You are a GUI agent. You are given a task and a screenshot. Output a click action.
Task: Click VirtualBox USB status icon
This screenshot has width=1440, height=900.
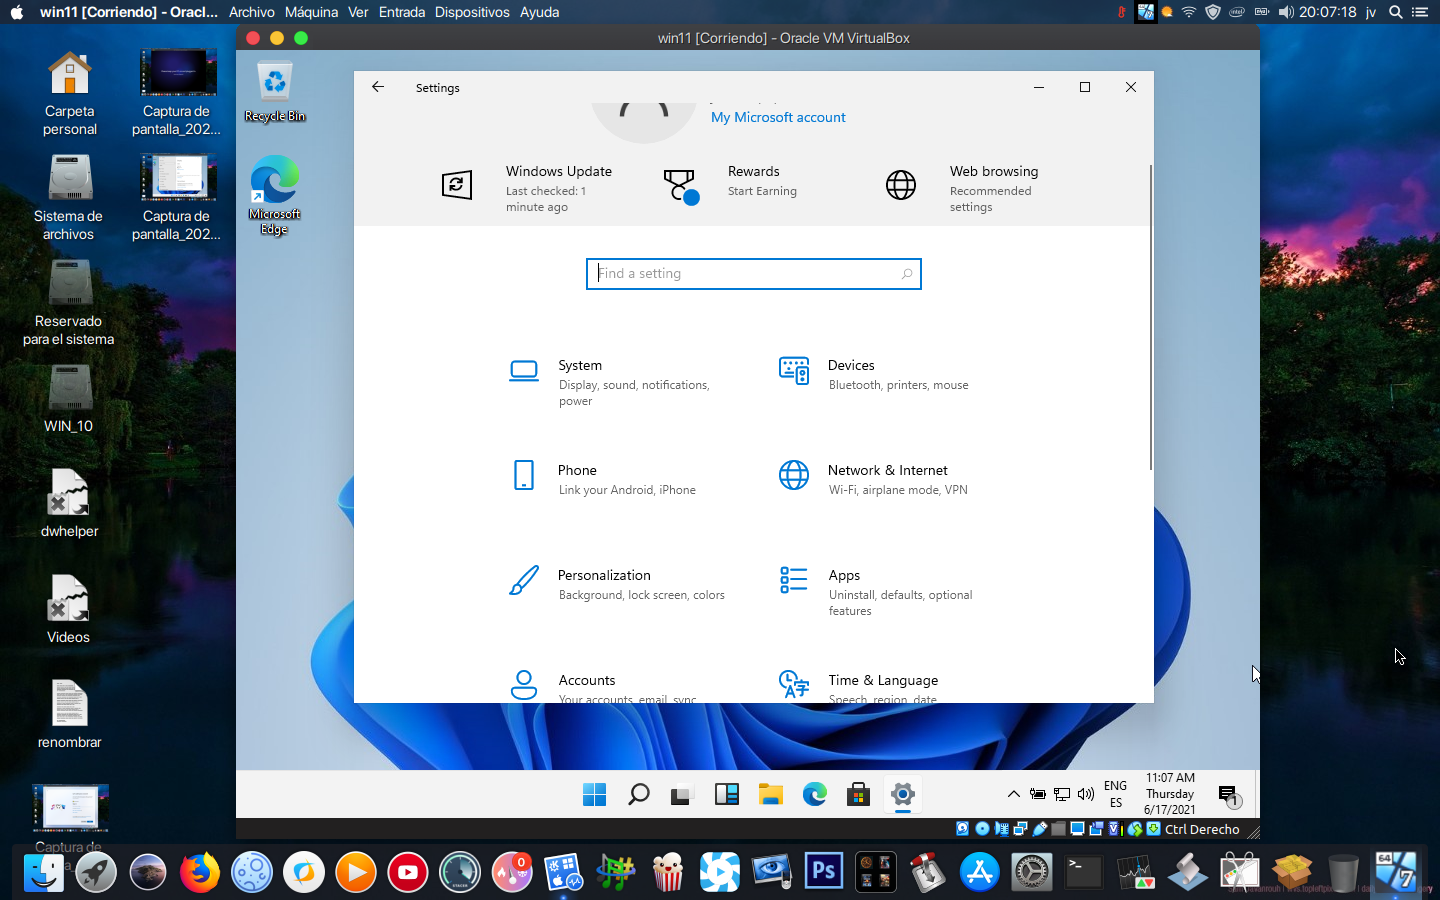tap(1040, 829)
